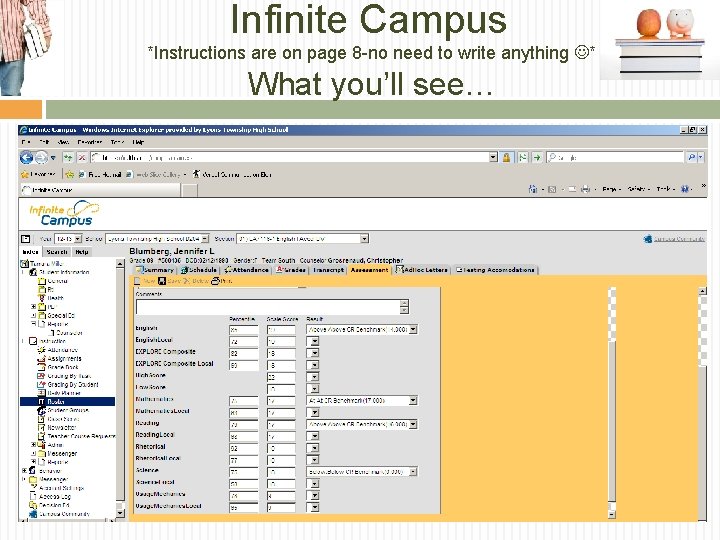The height and width of the screenshot is (540, 720).
Task: Click the printer icon in IE command bar
Action: pos(585,189)
